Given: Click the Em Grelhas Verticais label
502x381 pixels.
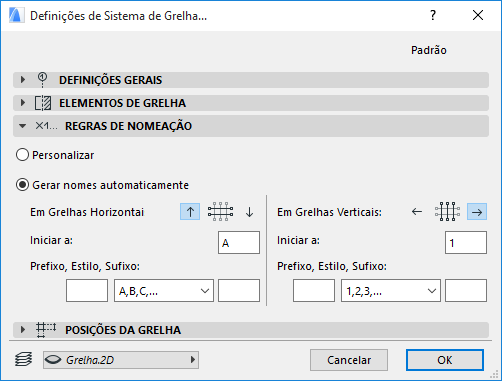Looking at the screenshot, I should pyautogui.click(x=329, y=212).
